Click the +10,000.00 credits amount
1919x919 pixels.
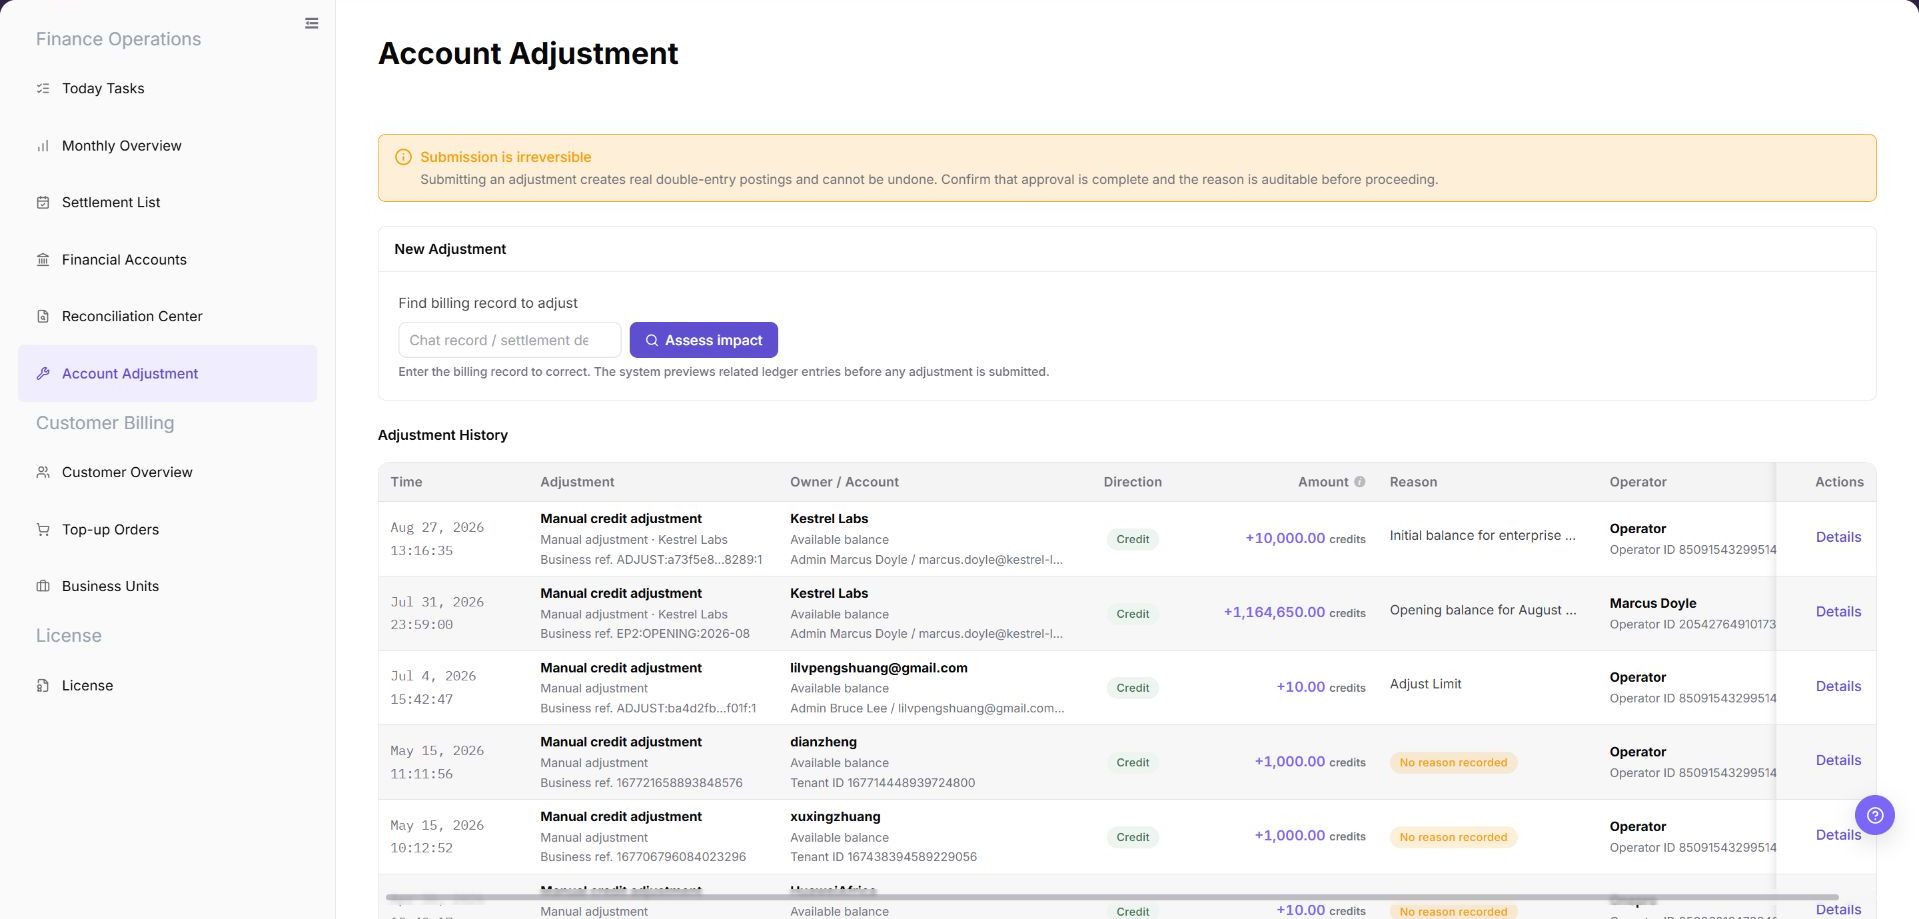[1305, 538]
